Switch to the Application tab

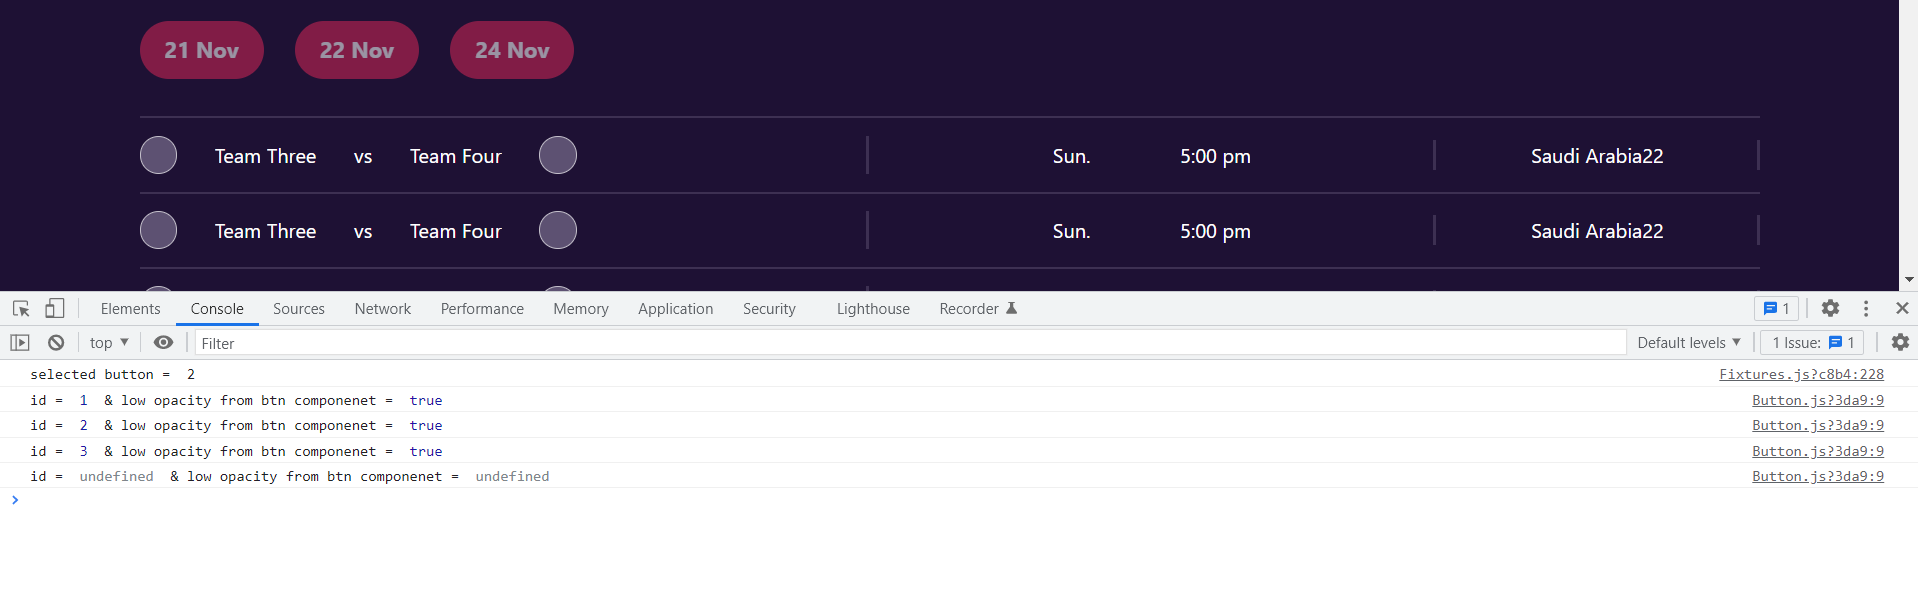[676, 309]
